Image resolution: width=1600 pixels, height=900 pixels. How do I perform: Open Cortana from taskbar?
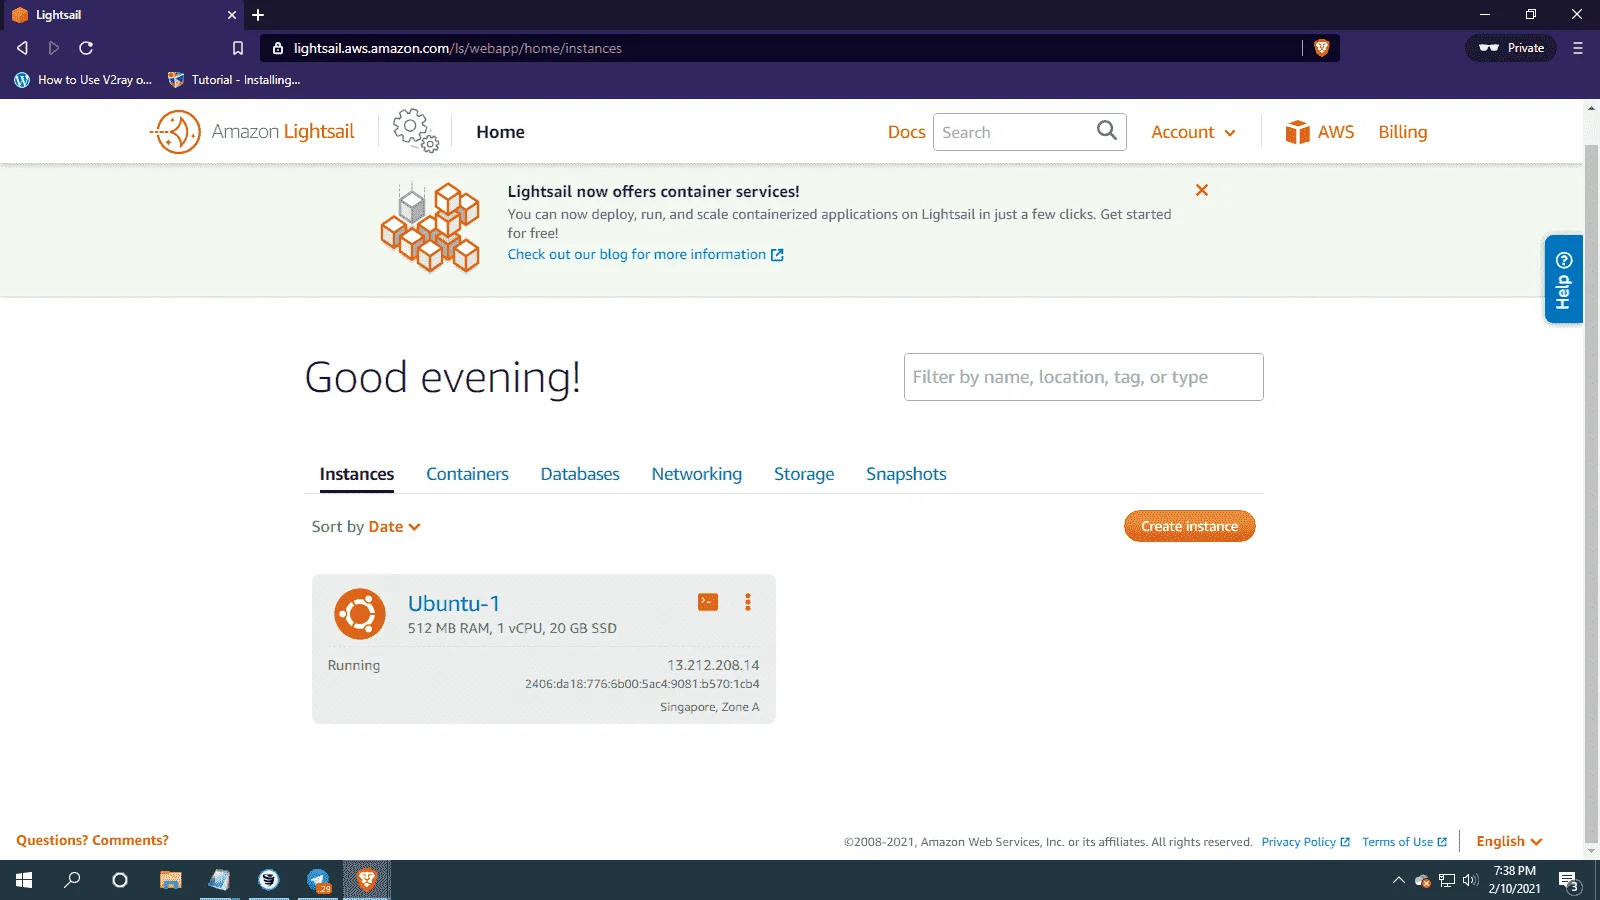pyautogui.click(x=120, y=880)
